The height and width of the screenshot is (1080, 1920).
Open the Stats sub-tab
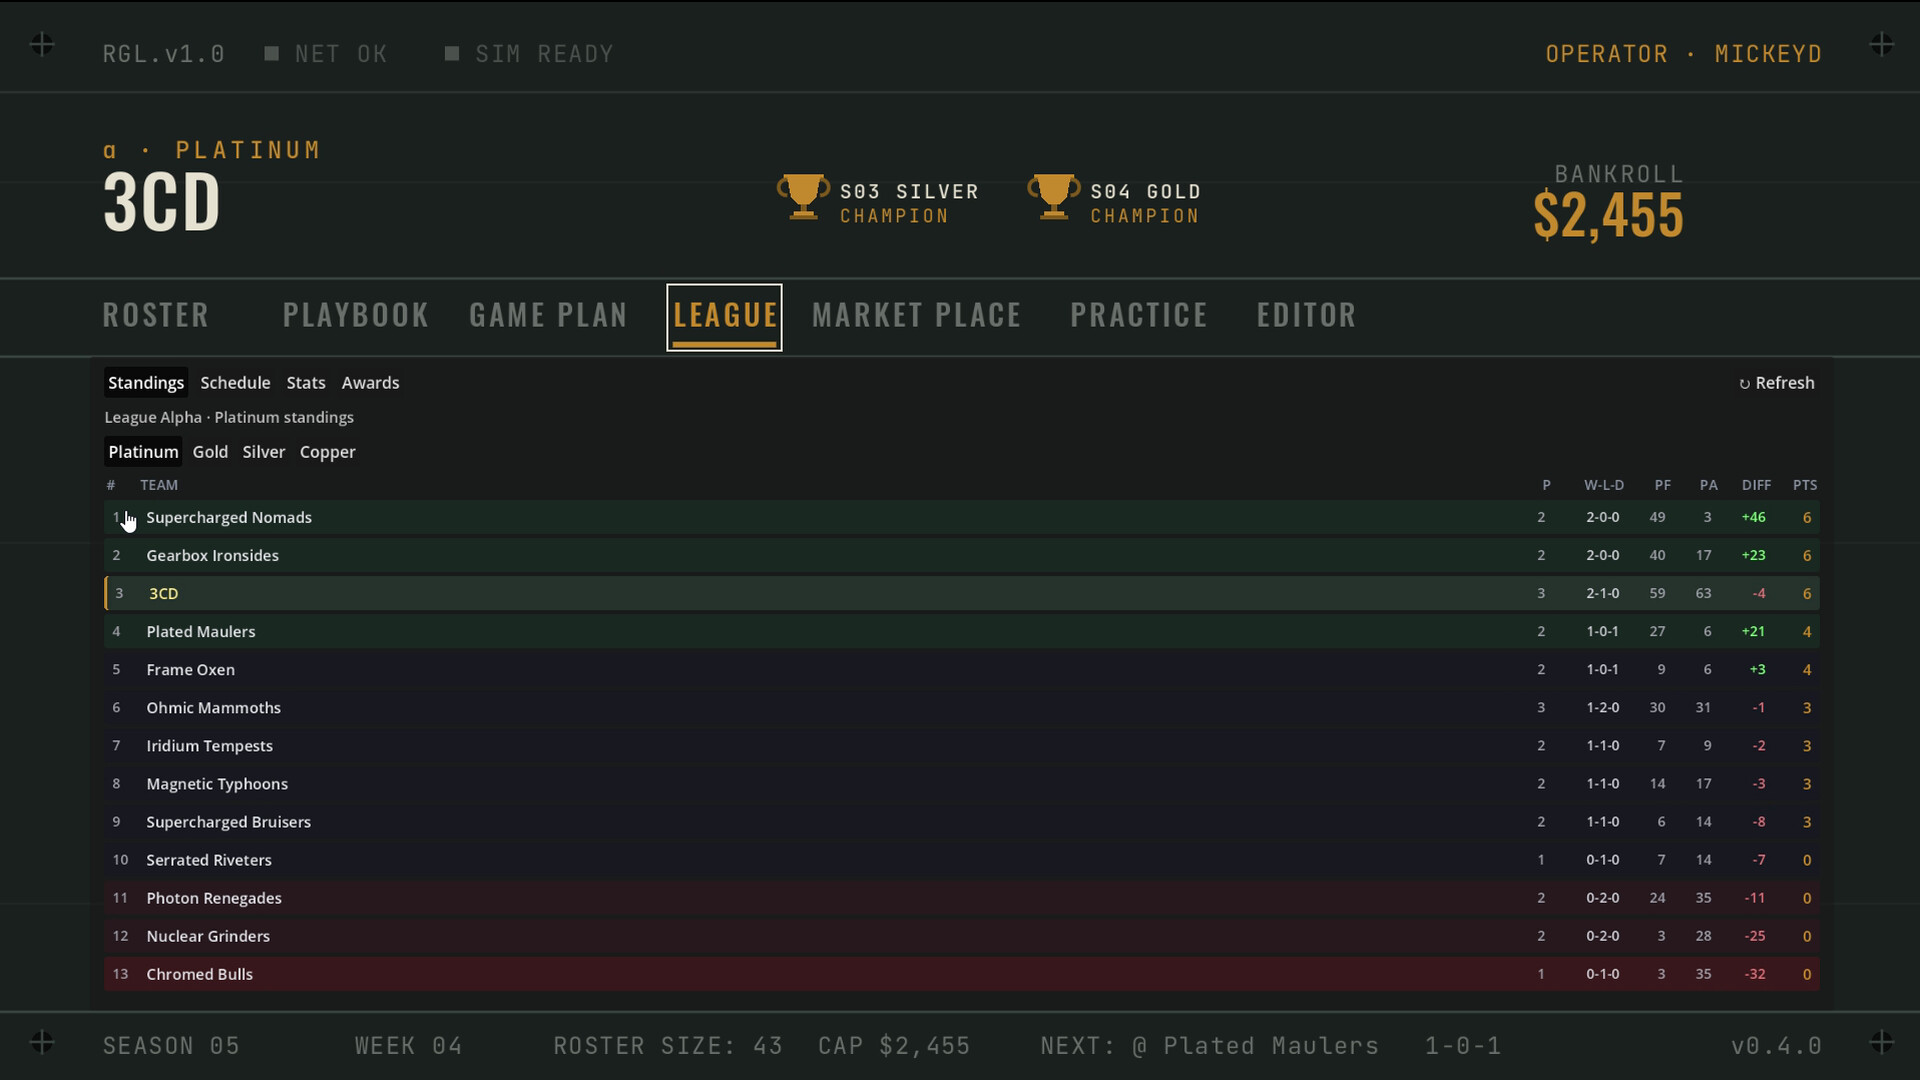tap(306, 383)
